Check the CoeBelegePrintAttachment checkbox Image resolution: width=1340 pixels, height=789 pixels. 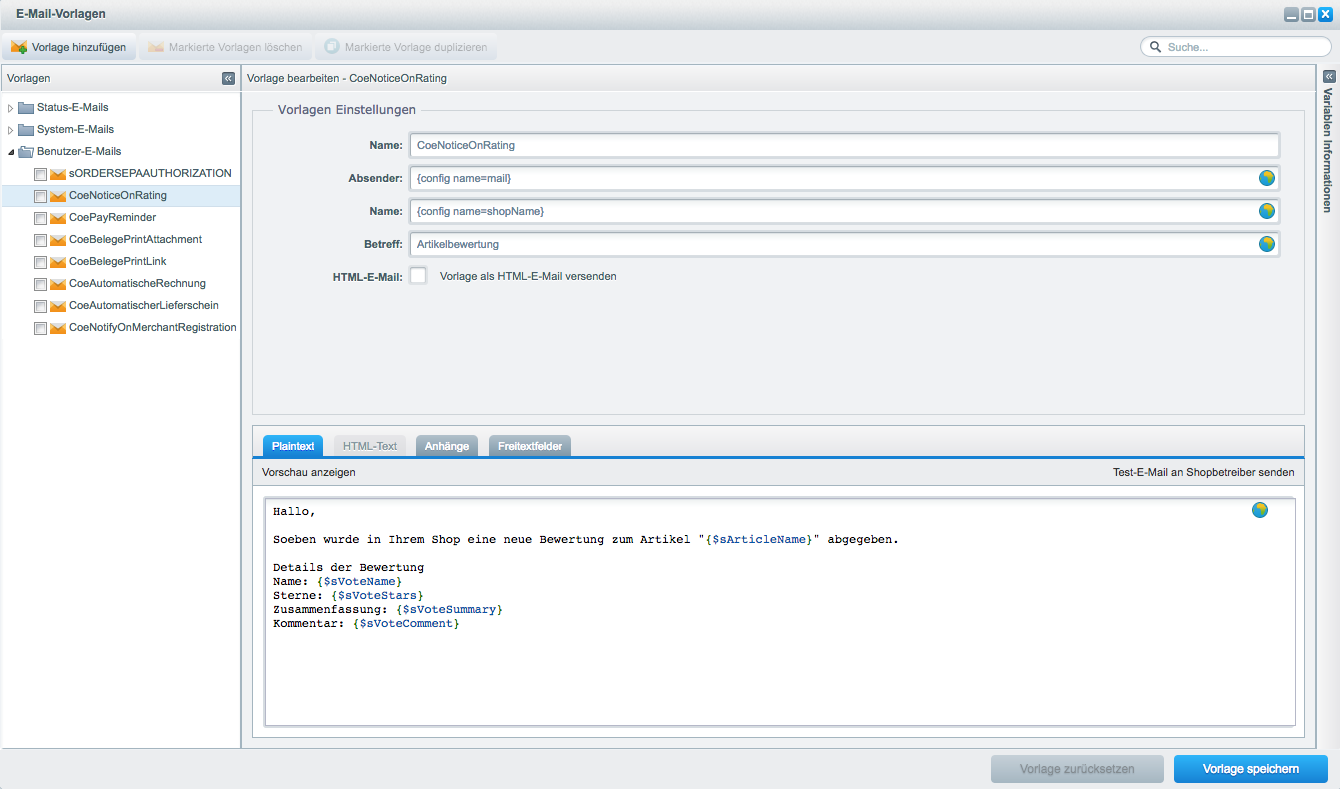click(40, 241)
